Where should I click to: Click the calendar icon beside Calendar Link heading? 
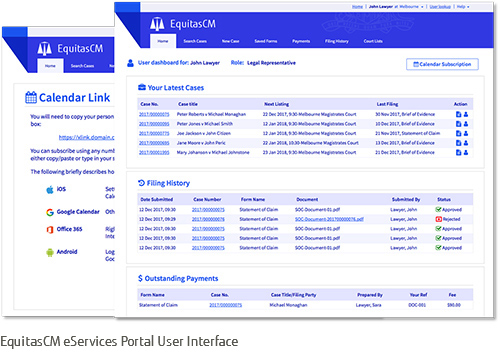(x=31, y=97)
